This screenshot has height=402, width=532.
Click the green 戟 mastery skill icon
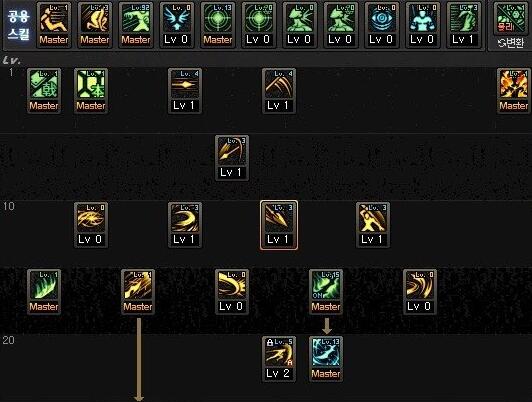44,91
